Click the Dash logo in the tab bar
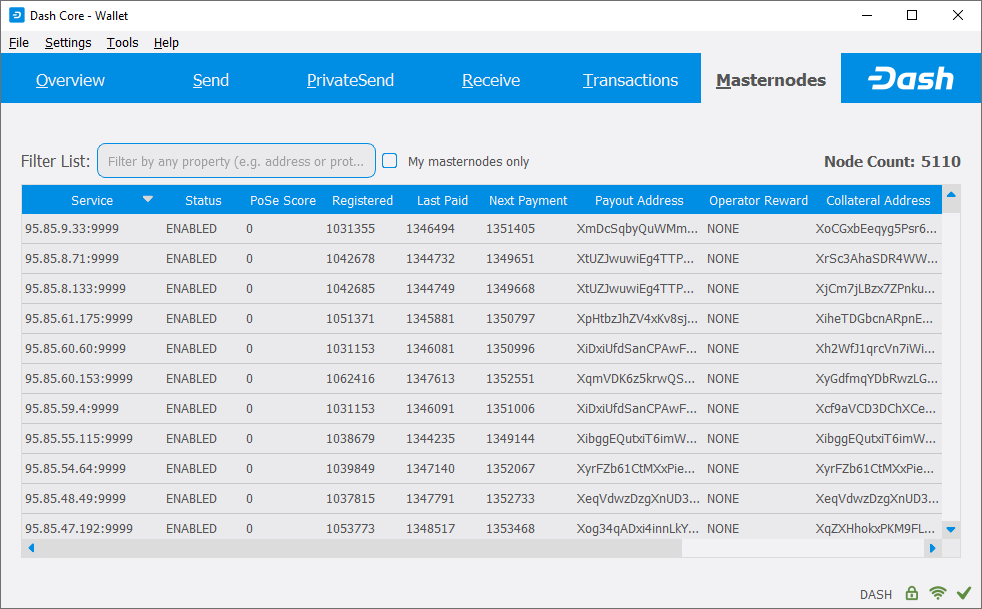This screenshot has height=609, width=982. 911,79
